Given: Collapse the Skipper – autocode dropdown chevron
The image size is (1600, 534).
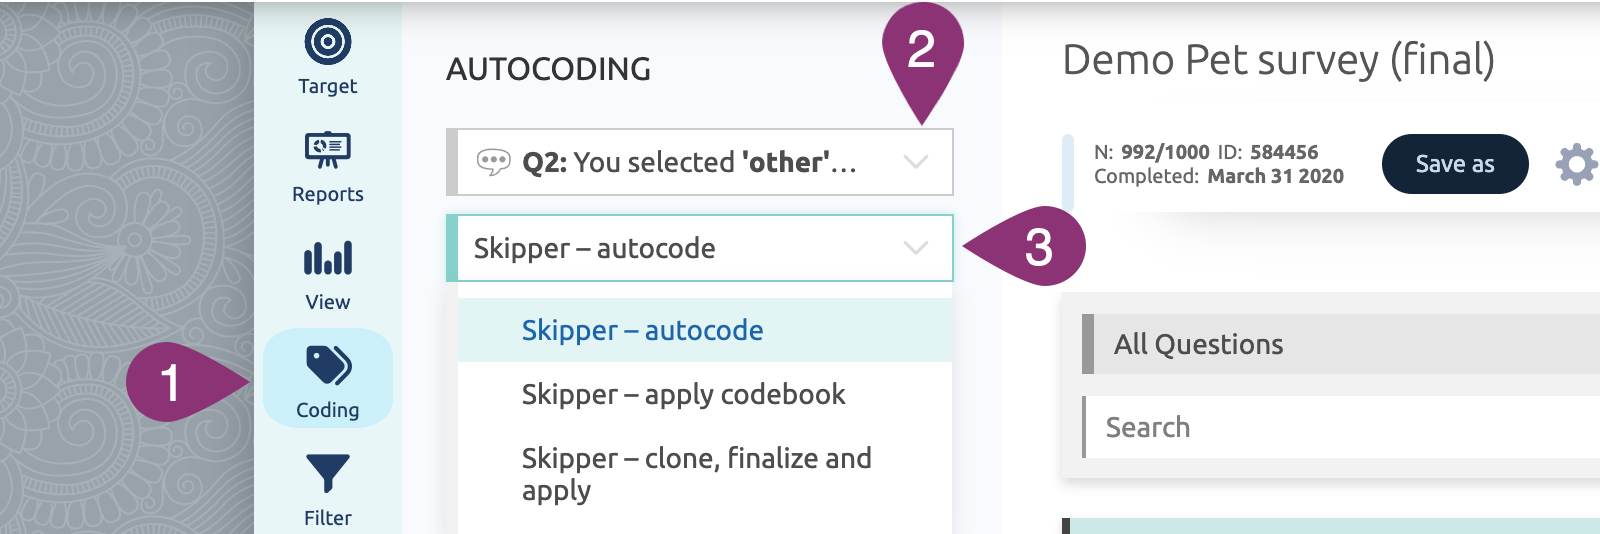Looking at the screenshot, I should coord(916,248).
